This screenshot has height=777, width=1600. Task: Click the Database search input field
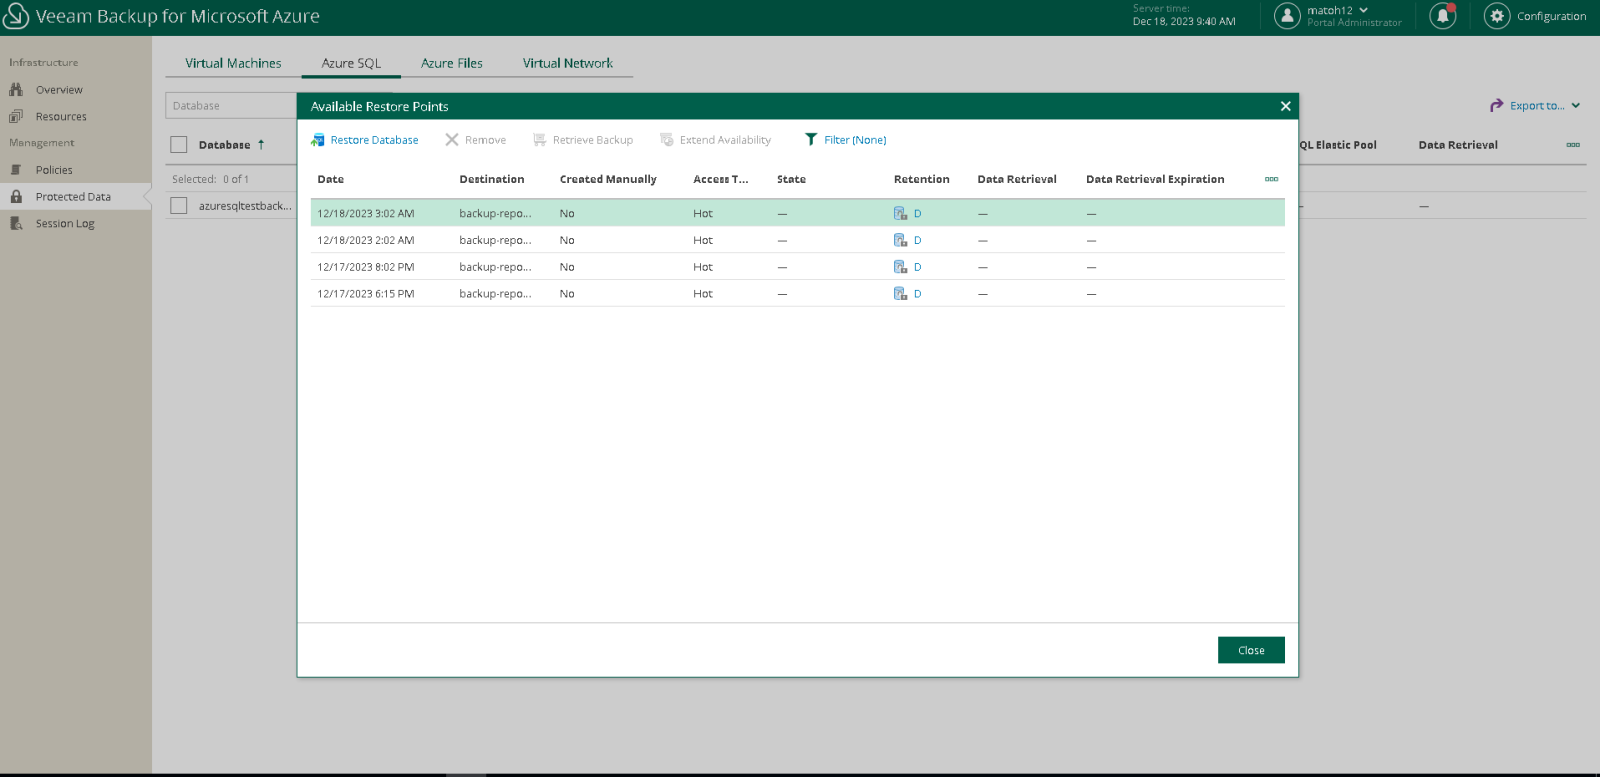(231, 105)
